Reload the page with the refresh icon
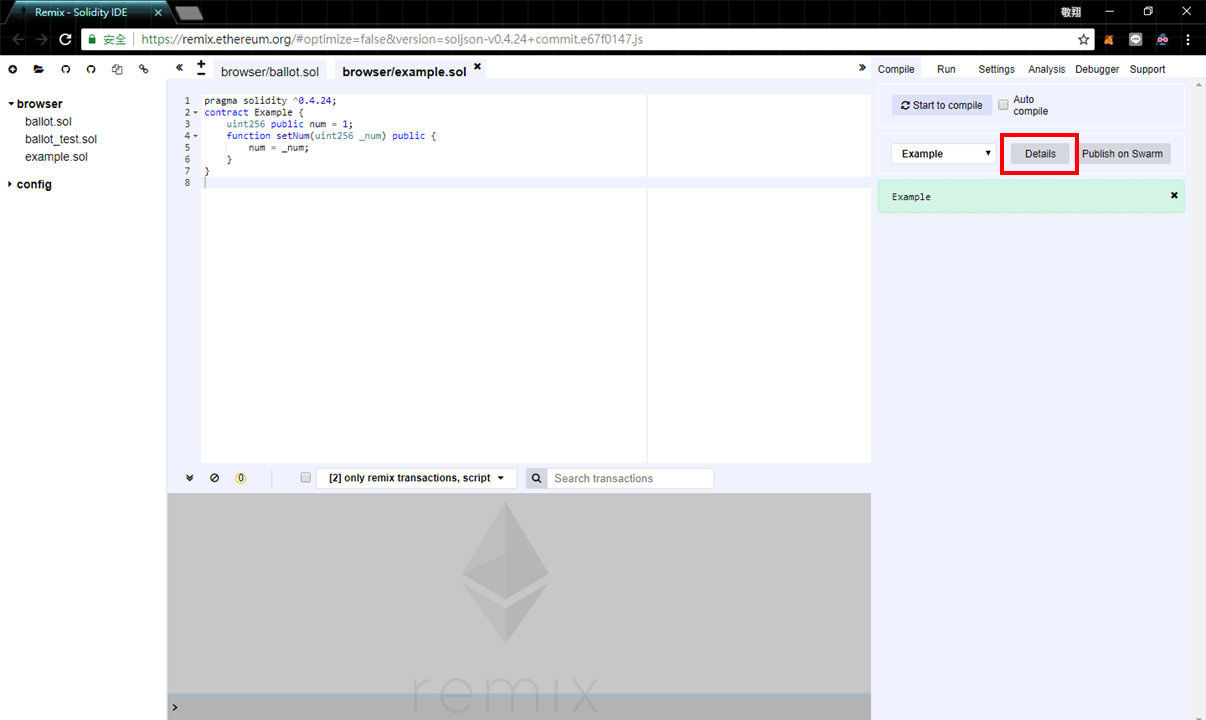This screenshot has width=1206, height=720. tap(66, 39)
